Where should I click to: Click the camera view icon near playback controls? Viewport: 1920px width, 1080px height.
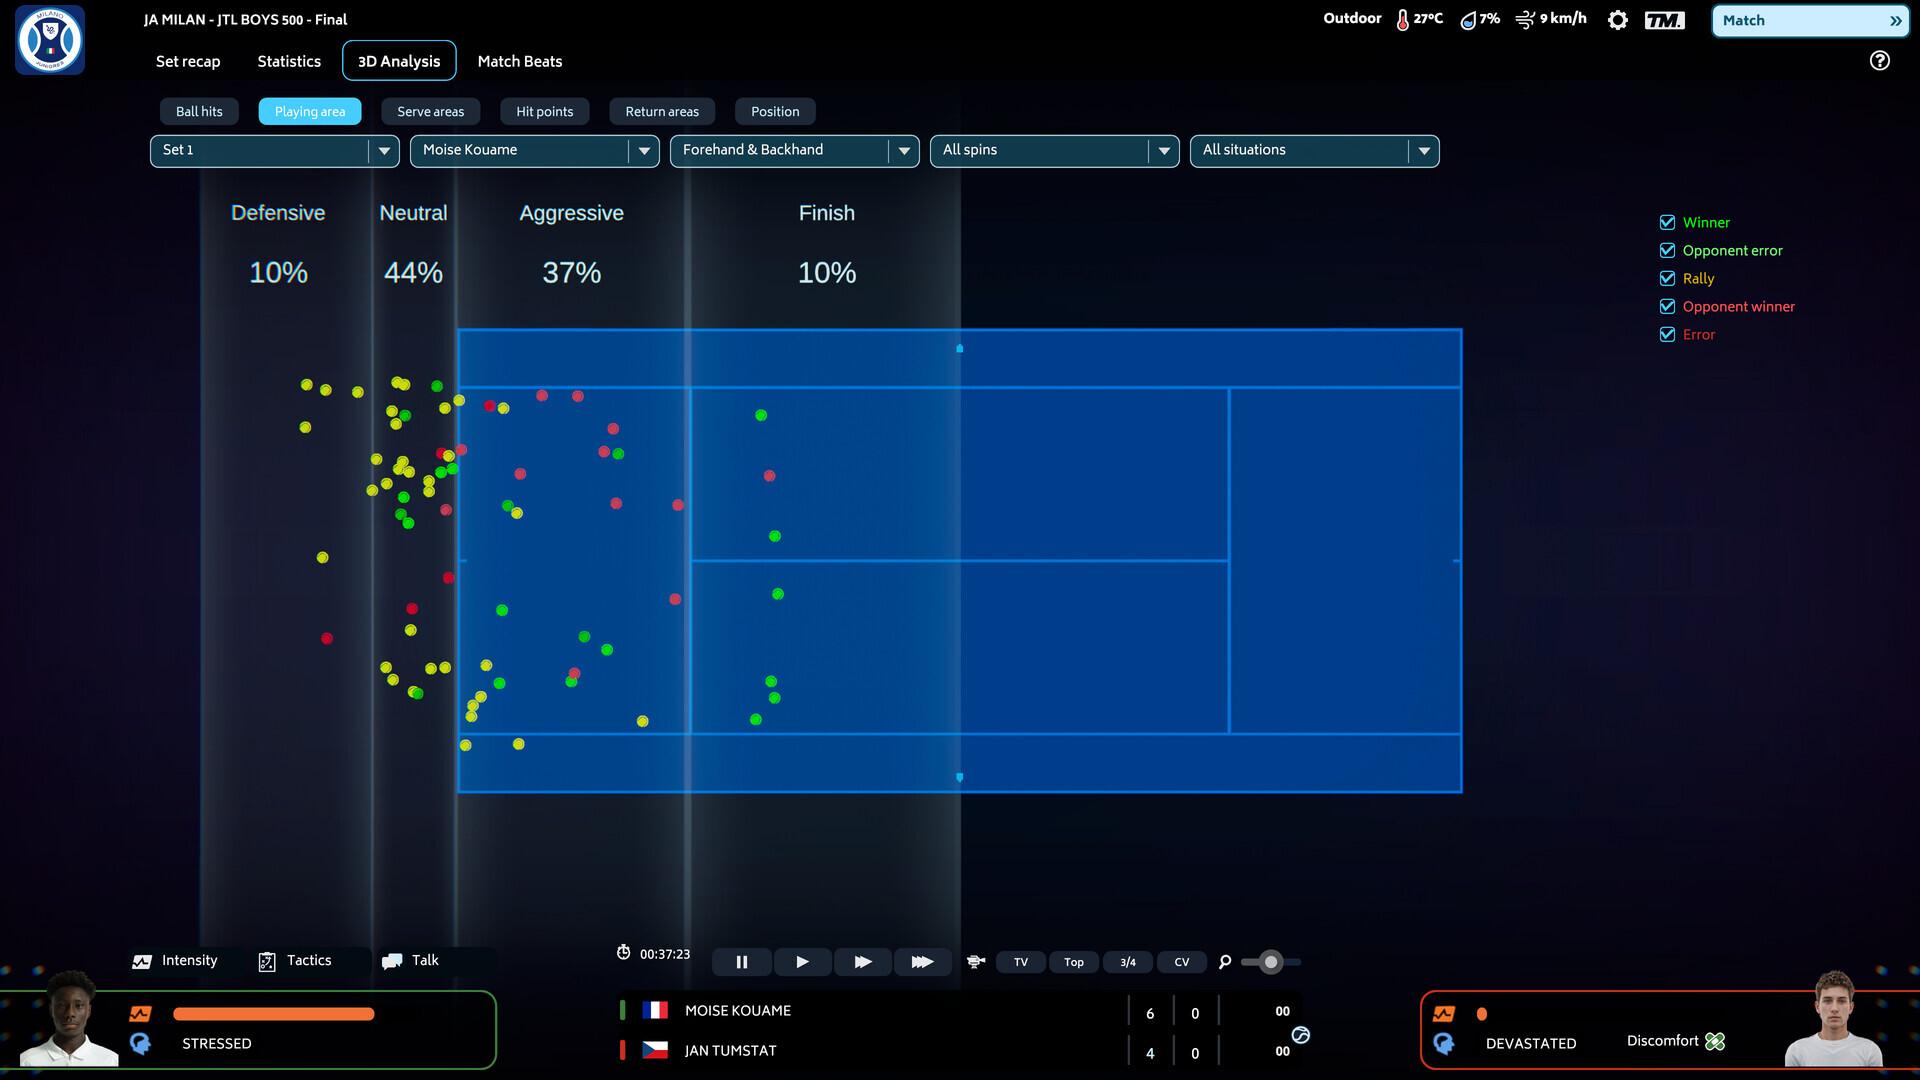click(975, 961)
